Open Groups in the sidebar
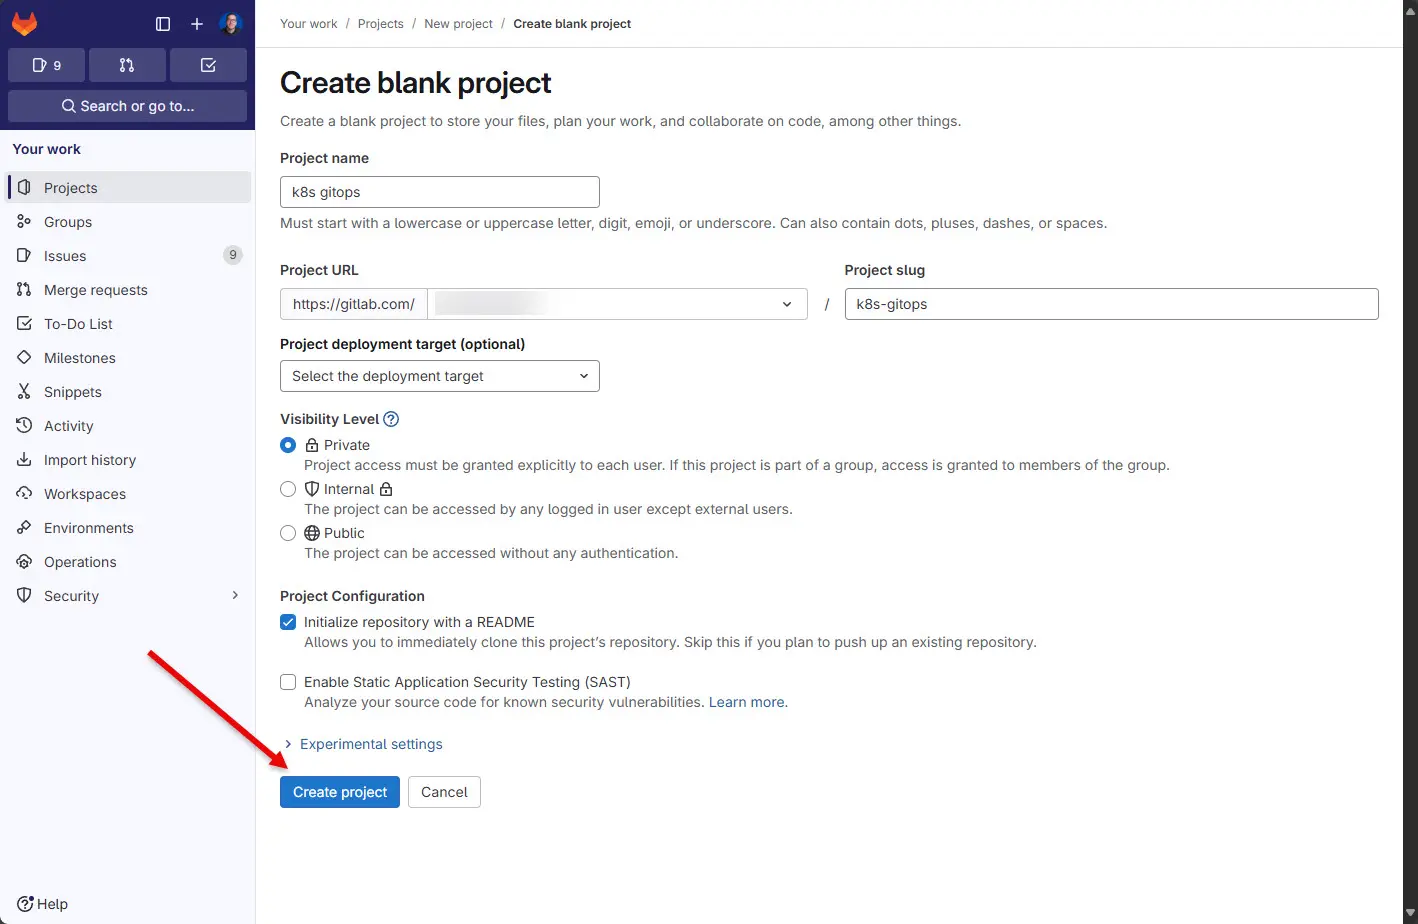1418x924 pixels. tap(68, 222)
